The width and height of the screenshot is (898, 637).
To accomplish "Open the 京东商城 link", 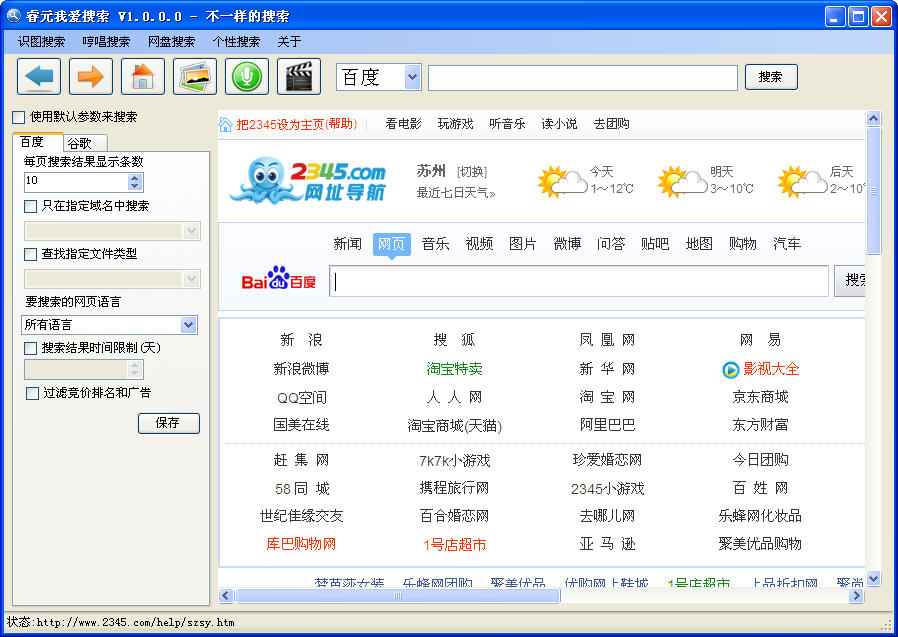I will pyautogui.click(x=761, y=397).
